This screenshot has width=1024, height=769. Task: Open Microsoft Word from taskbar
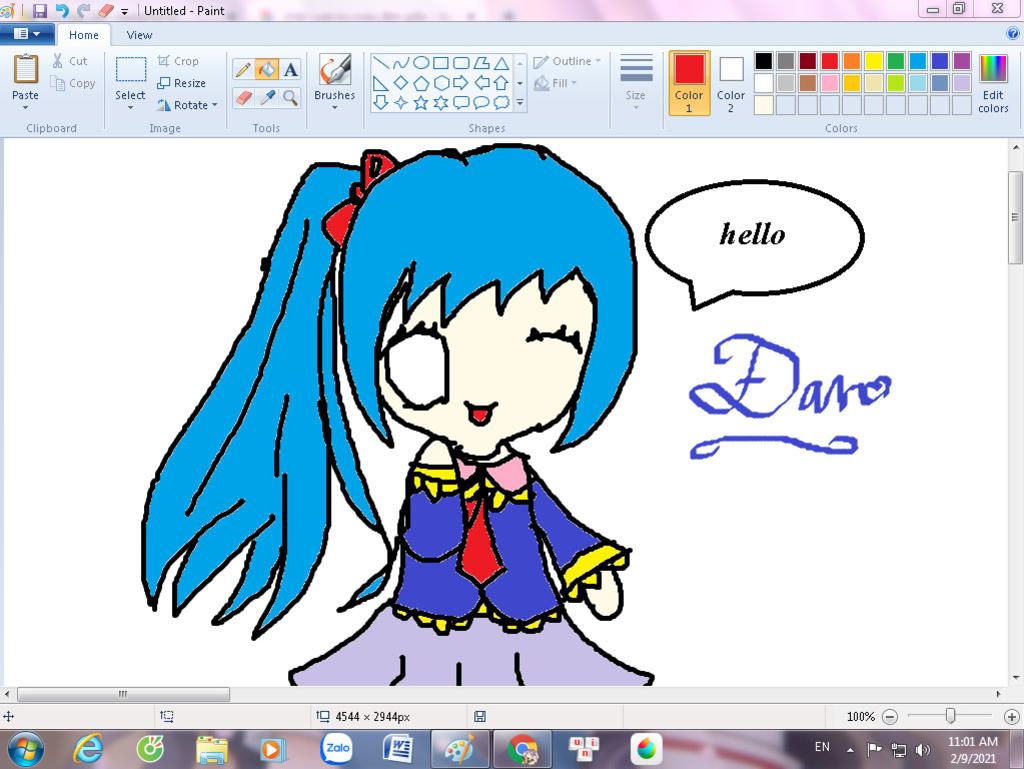pos(397,749)
